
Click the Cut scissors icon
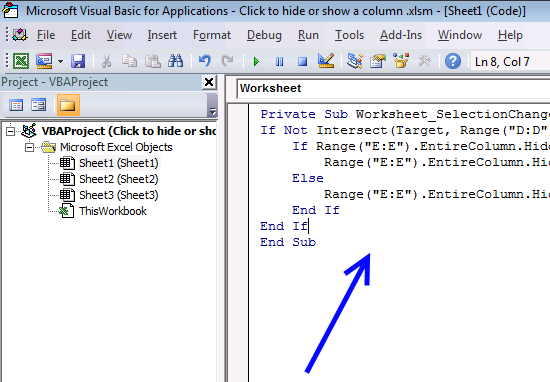point(106,61)
